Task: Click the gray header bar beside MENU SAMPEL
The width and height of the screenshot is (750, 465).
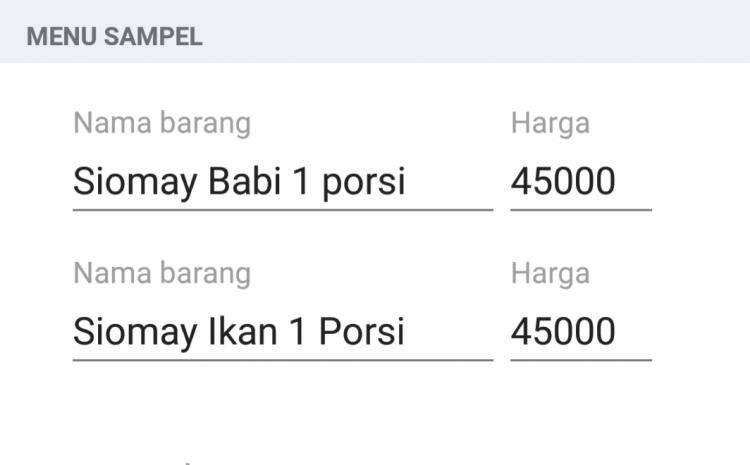Action: tap(476, 32)
